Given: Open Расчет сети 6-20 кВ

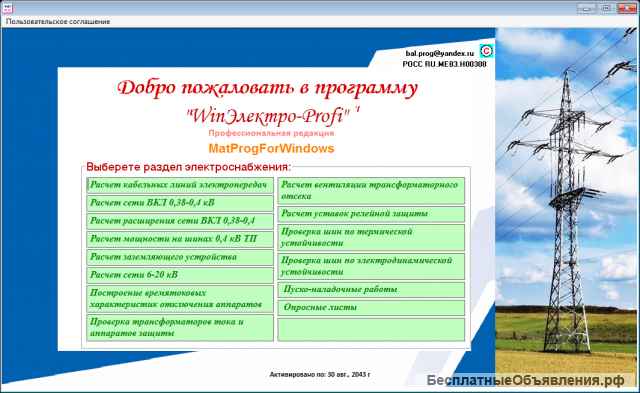Looking at the screenshot, I should (180, 275).
